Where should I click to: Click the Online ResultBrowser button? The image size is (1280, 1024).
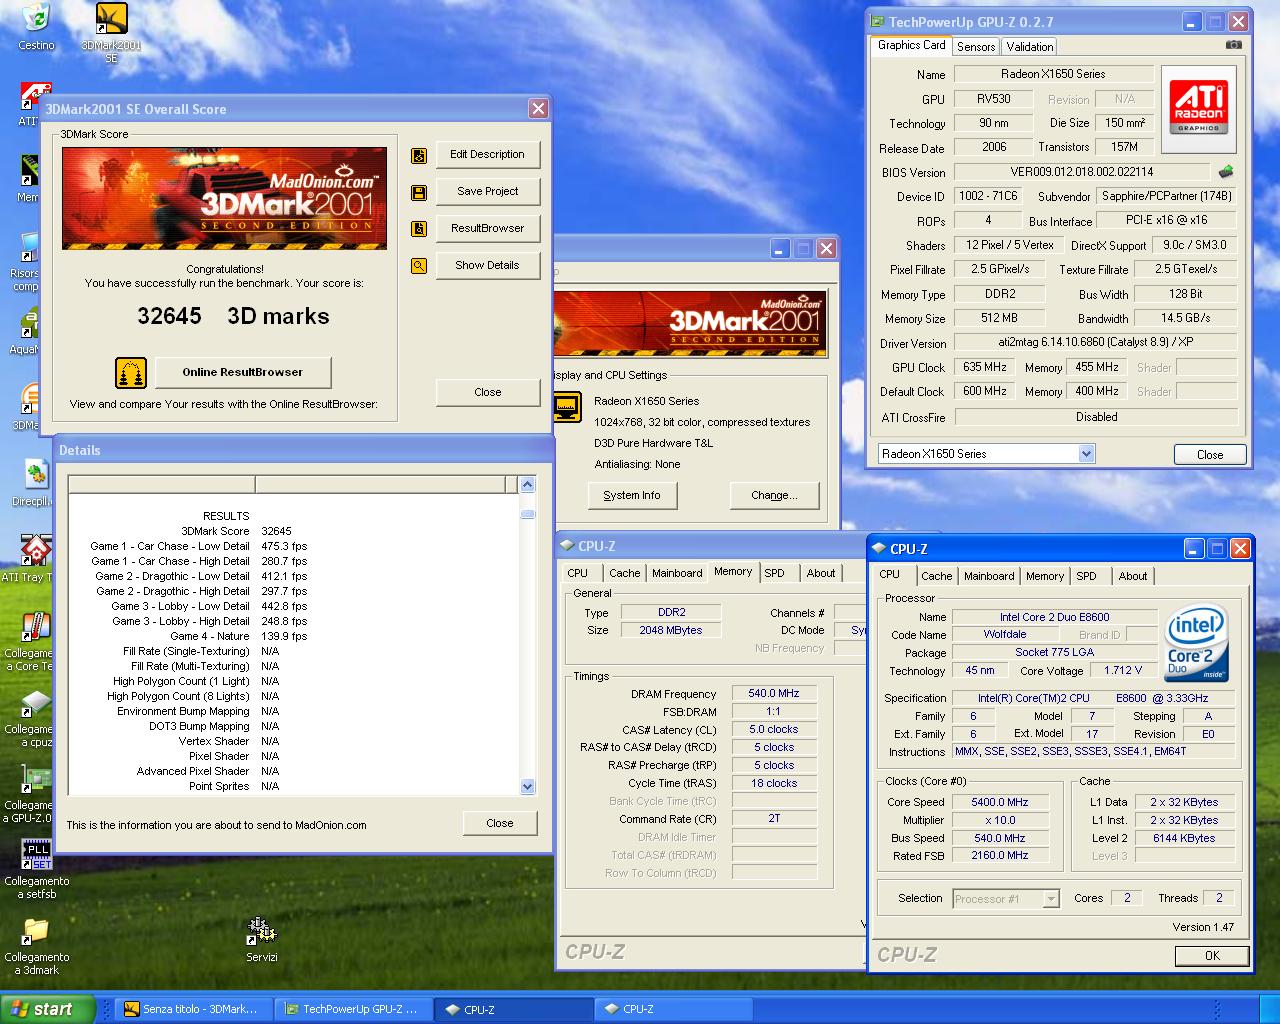click(x=243, y=372)
